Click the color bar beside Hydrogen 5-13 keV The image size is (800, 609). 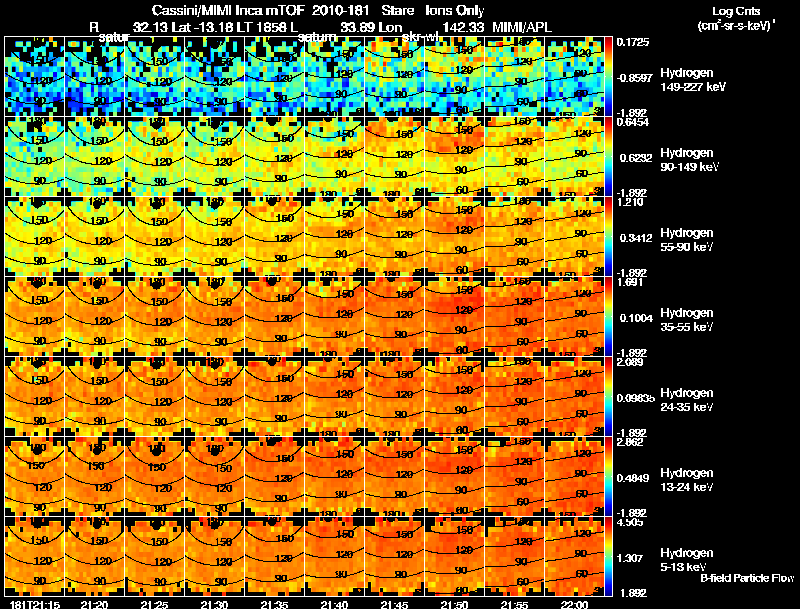pos(608,556)
